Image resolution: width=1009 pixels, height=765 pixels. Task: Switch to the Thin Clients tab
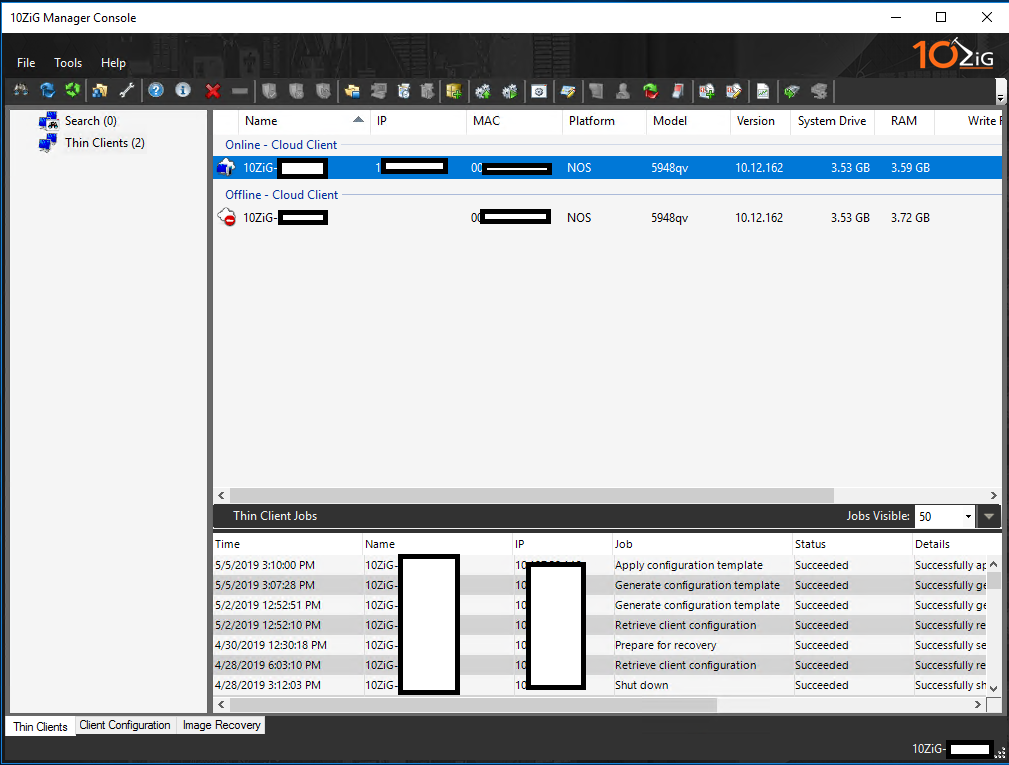[x=40, y=726]
